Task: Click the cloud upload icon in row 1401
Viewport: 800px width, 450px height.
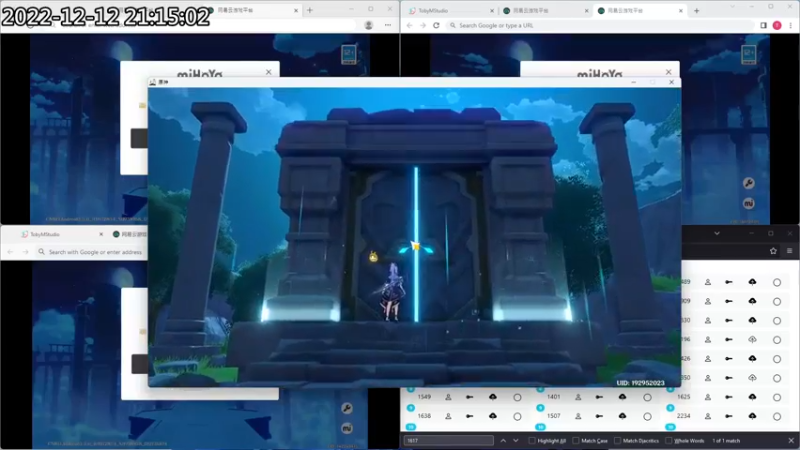Action: click(x=622, y=397)
